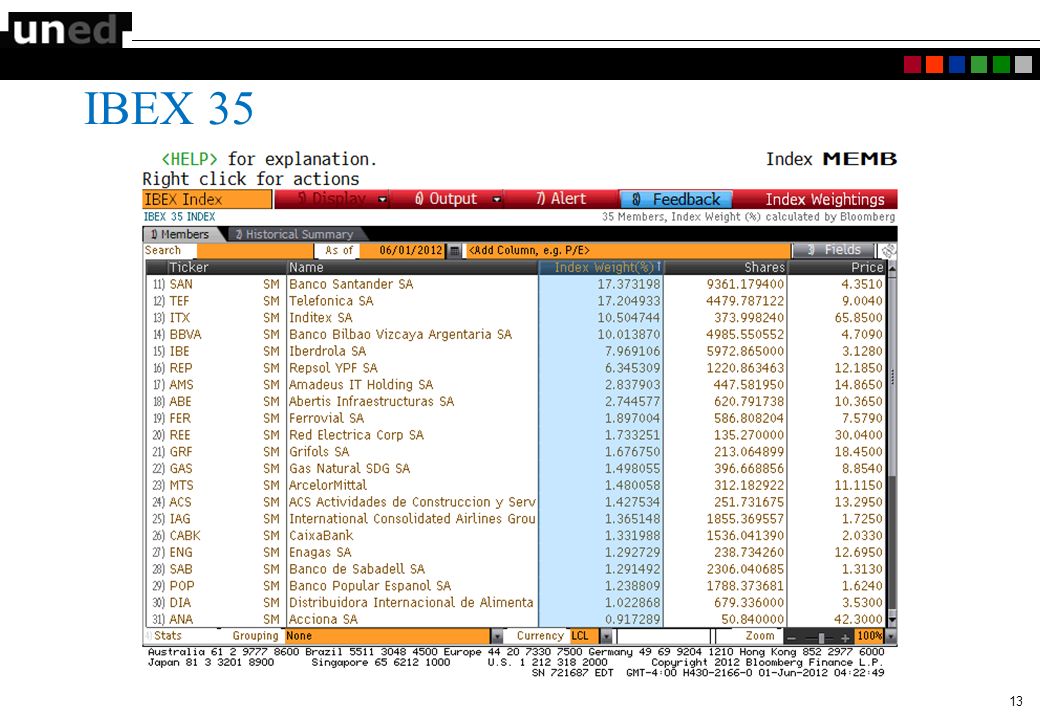
Task: Click index weight value 17.373198
Action: [x=629, y=284]
